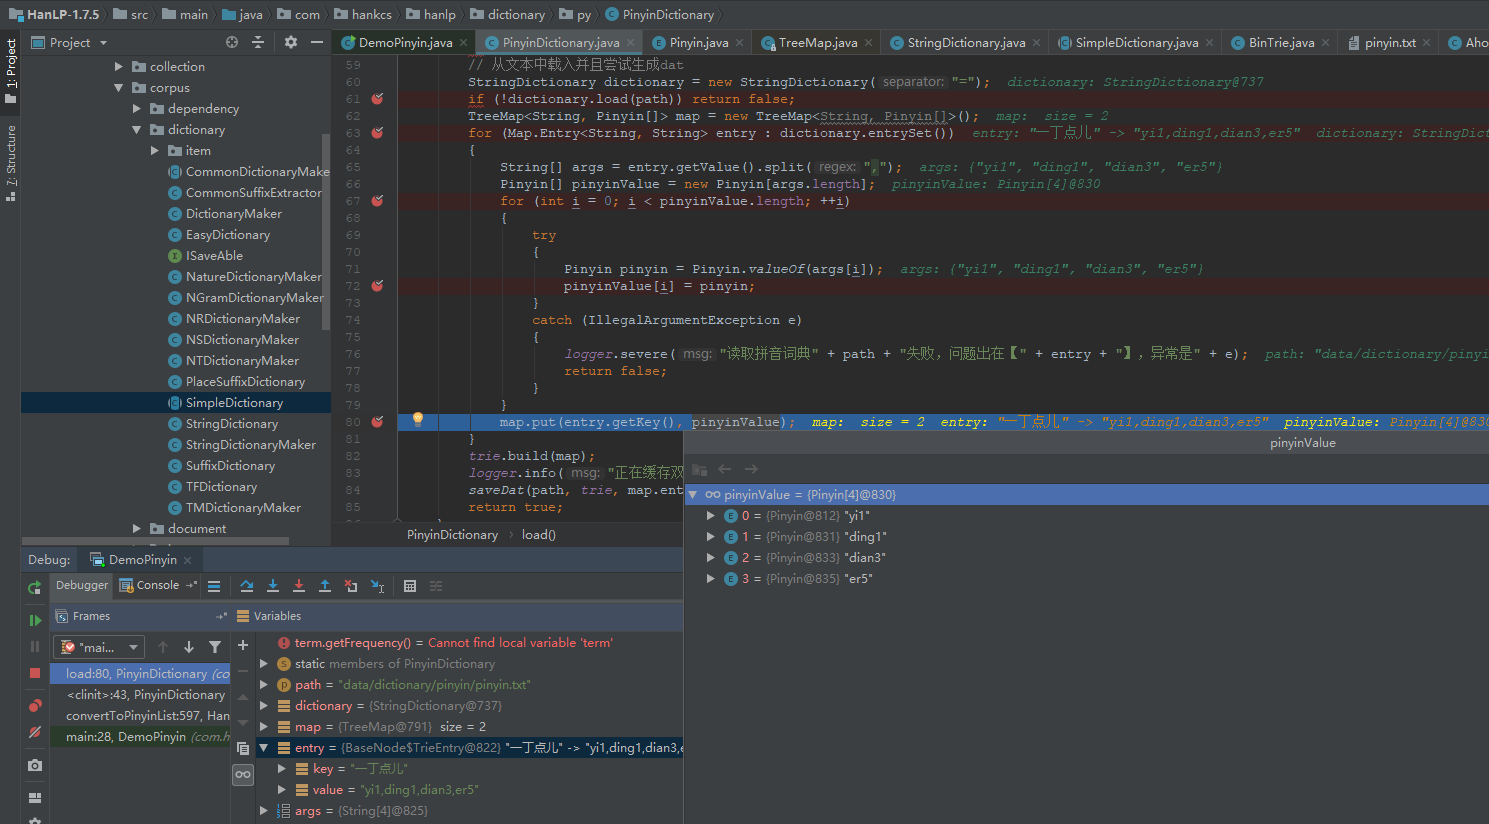Viewport: 1489px width, 824px height.
Task: Open Project panel settings gear
Action: click(291, 42)
